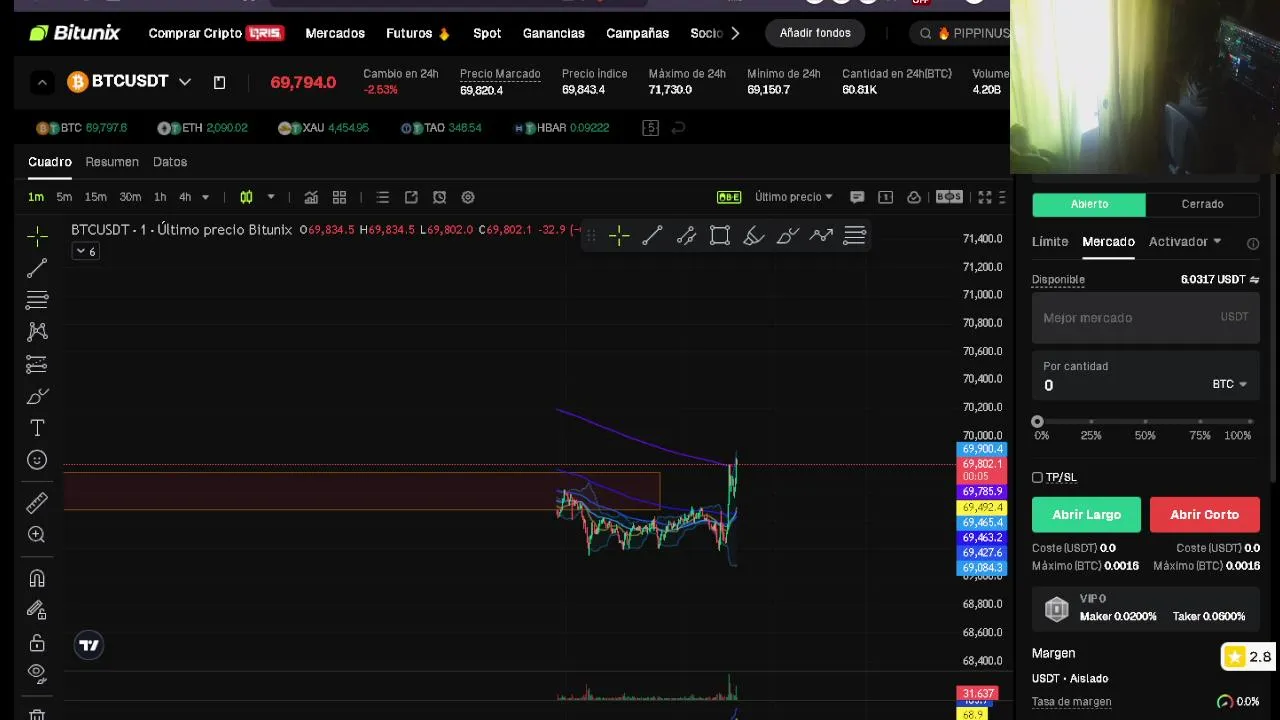Set slider to the 50% mark
The height and width of the screenshot is (720, 1280).
coord(1145,422)
